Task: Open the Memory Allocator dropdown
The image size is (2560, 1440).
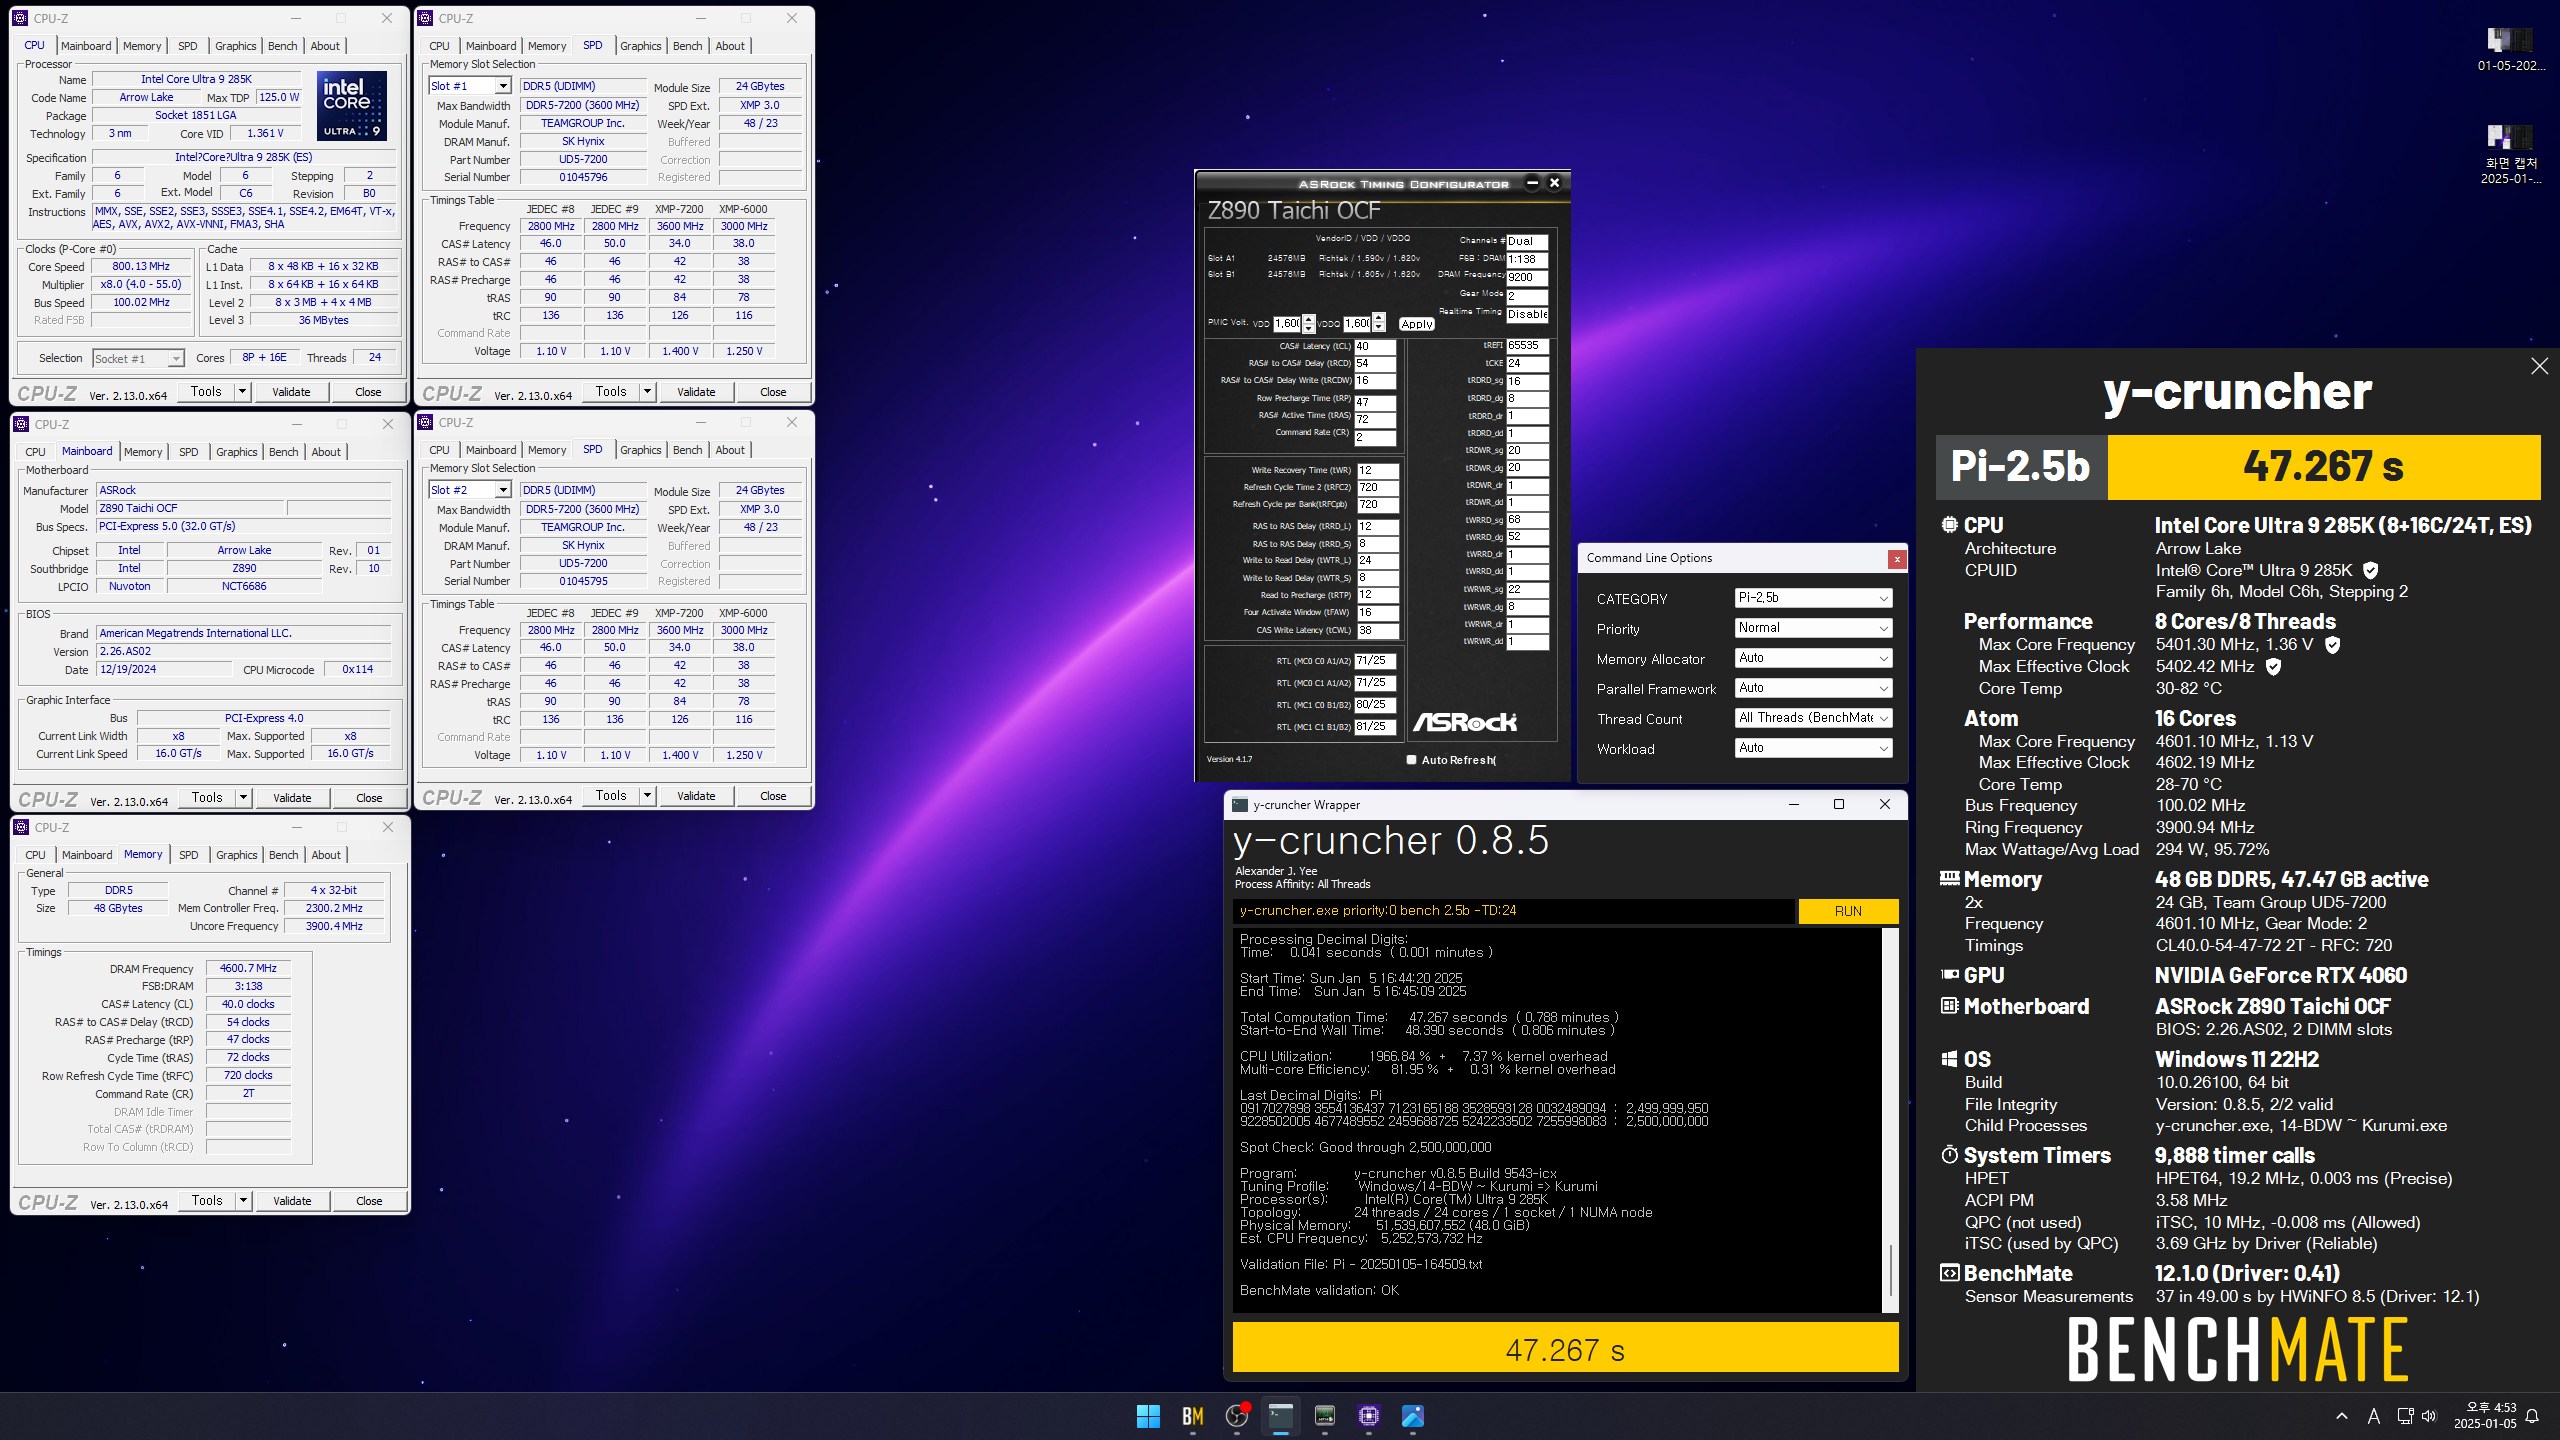Action: pos(1813,658)
